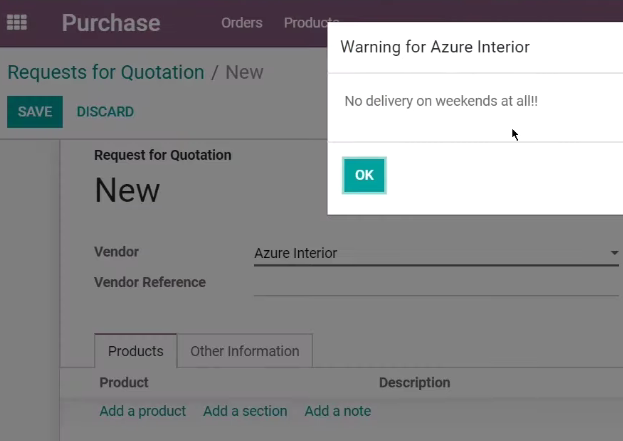
Task: Click OK in the warning dialog
Action: pos(364,175)
